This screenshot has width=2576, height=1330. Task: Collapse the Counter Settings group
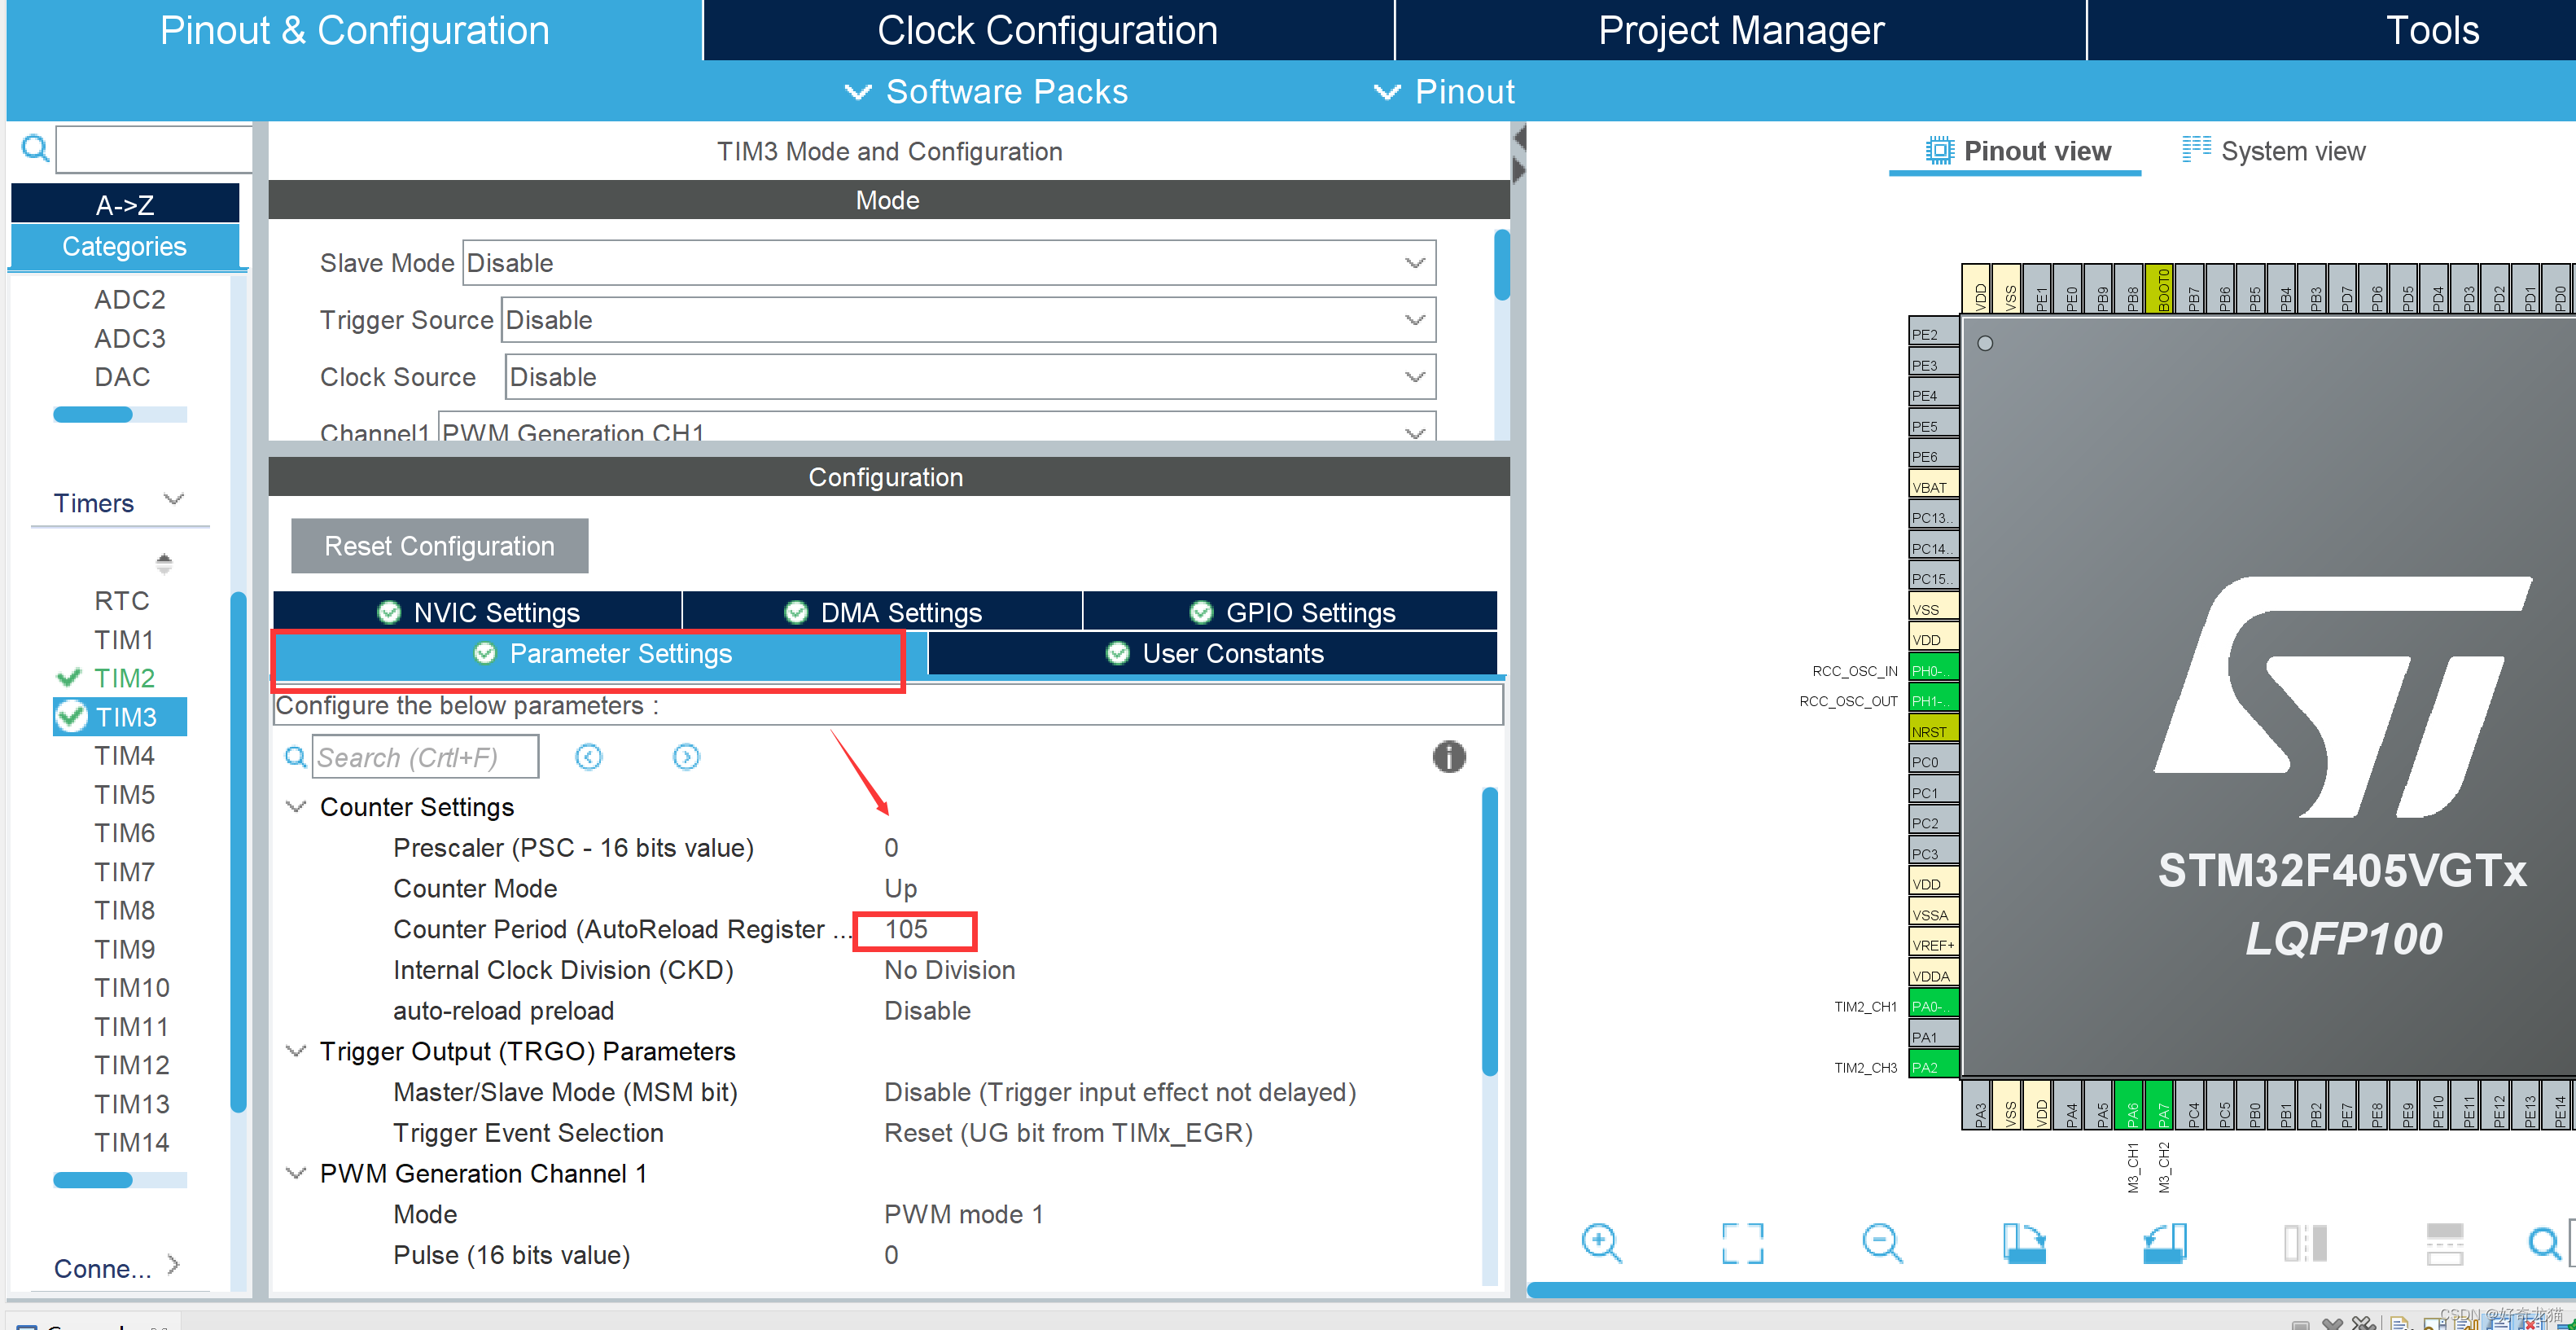pos(296,806)
